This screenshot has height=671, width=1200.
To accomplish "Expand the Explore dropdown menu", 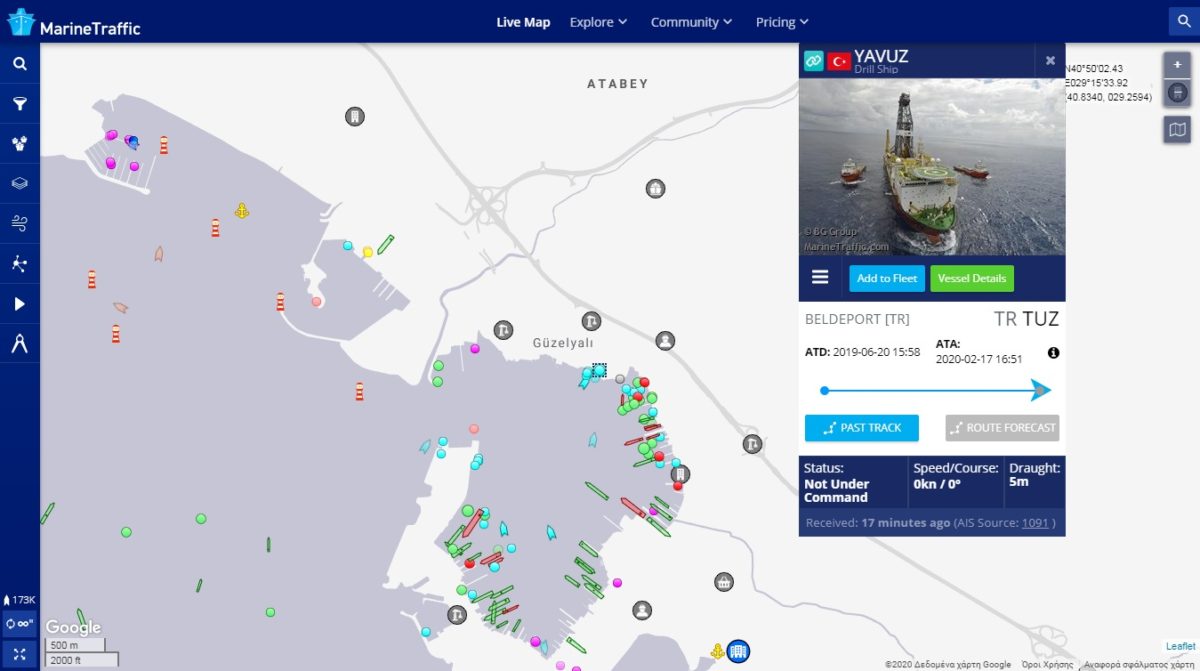I will (598, 22).
